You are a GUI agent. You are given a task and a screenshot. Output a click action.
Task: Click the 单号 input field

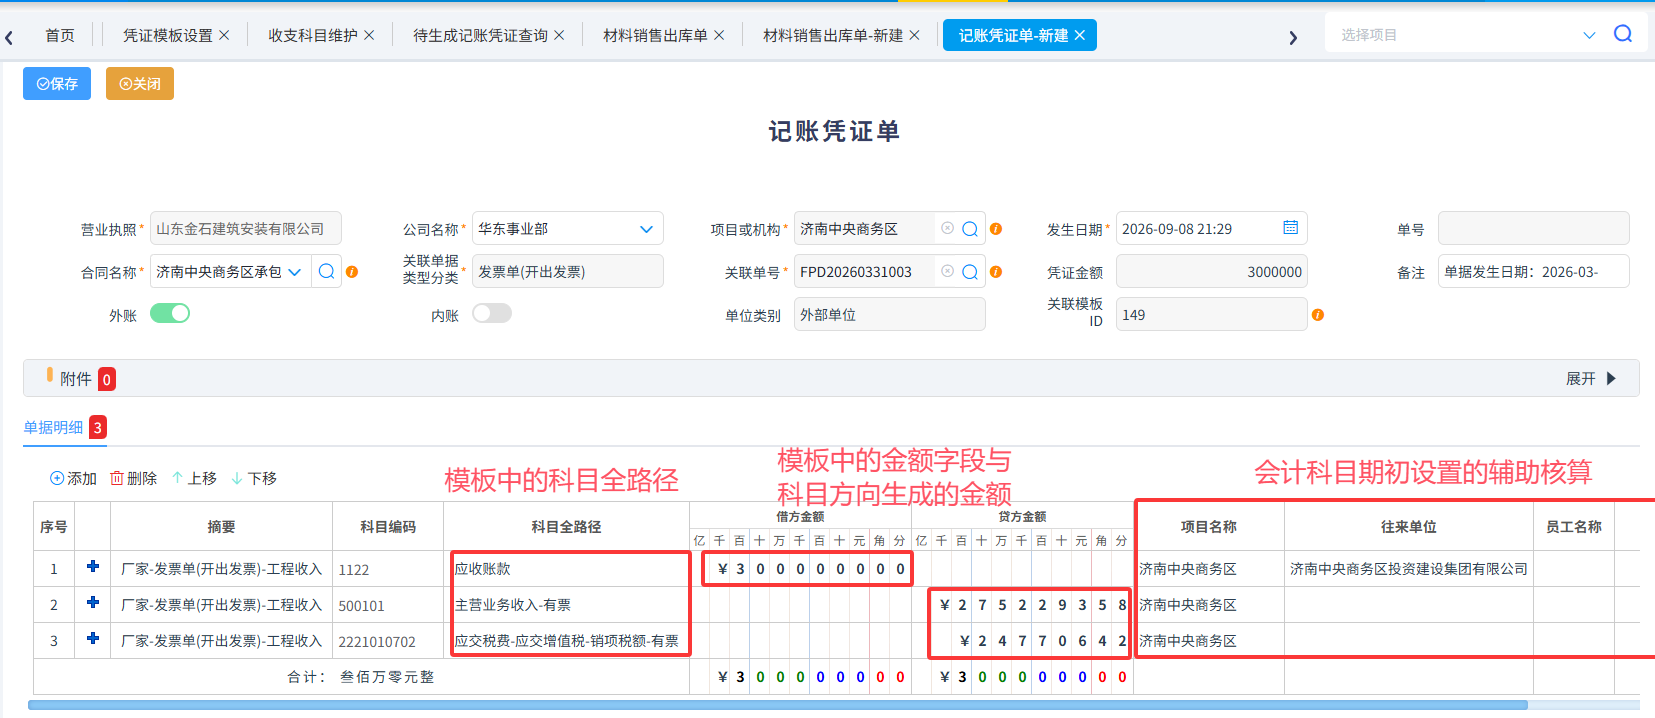click(x=1534, y=229)
